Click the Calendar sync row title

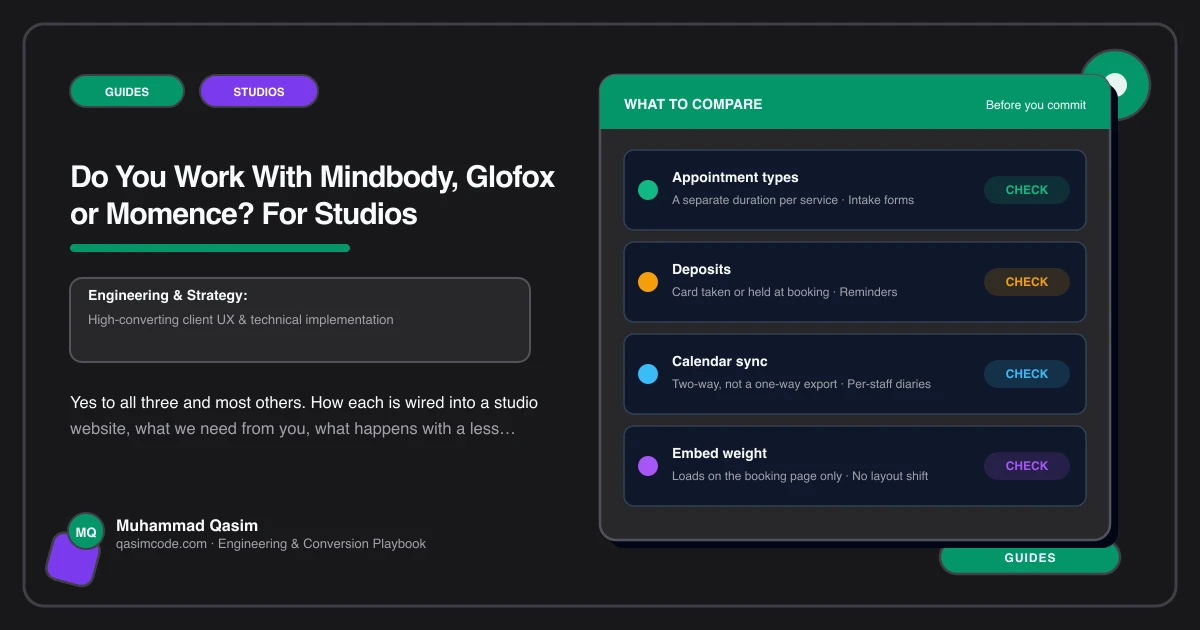pos(720,361)
